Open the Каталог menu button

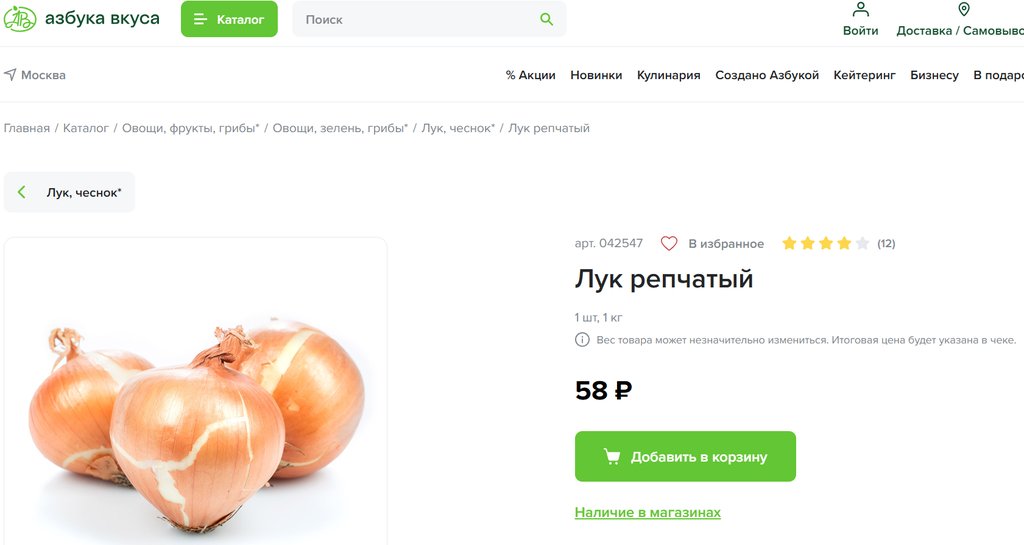tap(229, 19)
